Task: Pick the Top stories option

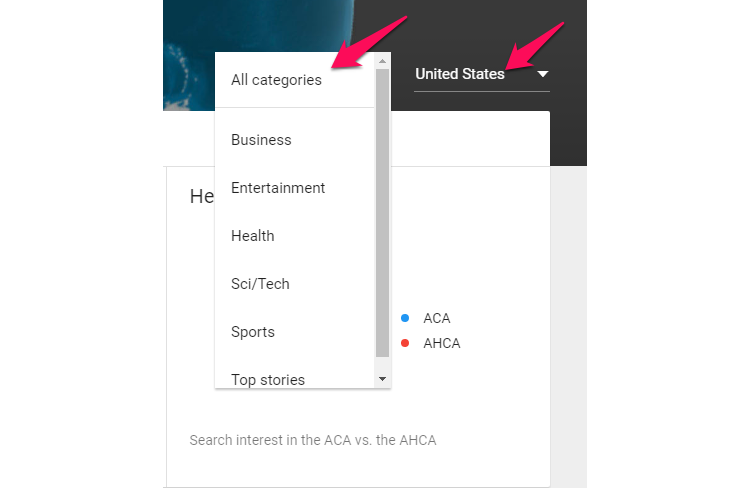Action: click(268, 379)
